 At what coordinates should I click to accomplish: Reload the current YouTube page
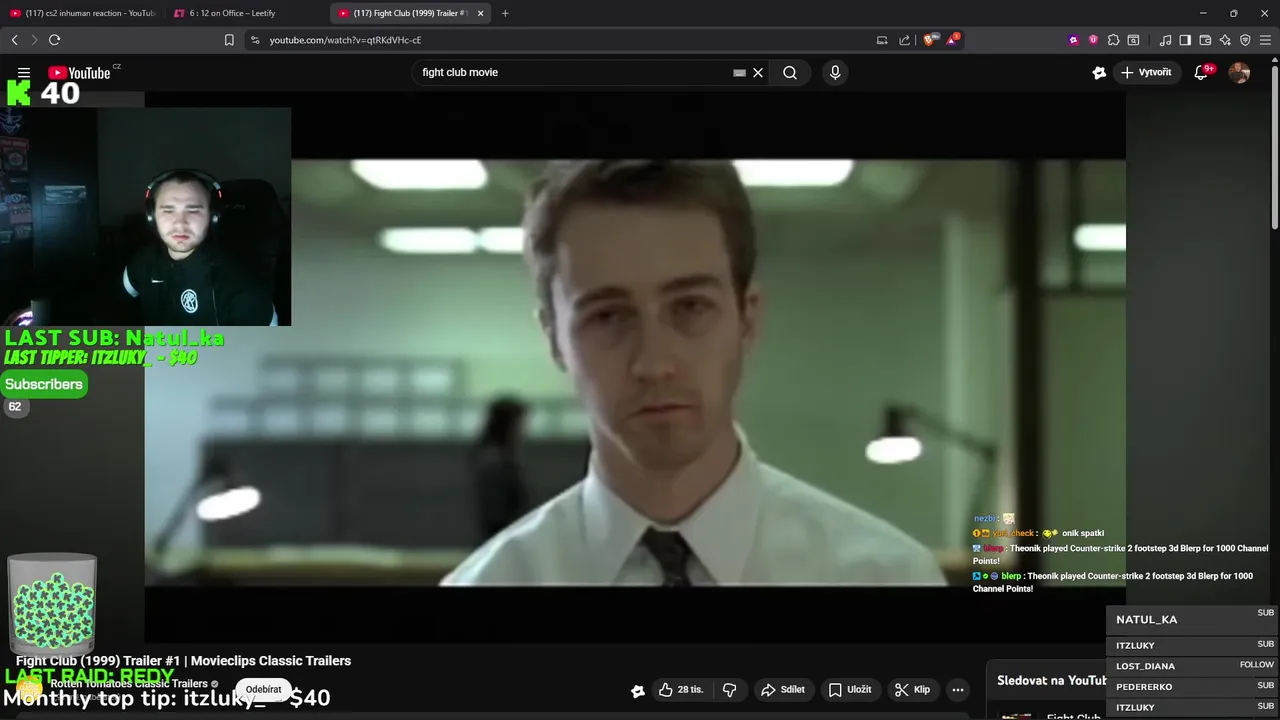pyautogui.click(x=54, y=40)
